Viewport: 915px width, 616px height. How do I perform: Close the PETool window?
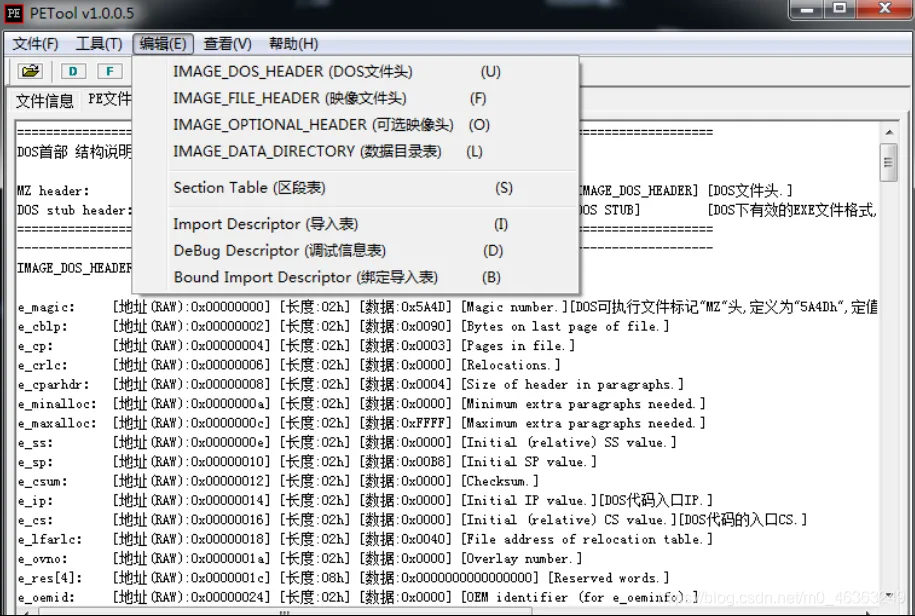point(885,9)
